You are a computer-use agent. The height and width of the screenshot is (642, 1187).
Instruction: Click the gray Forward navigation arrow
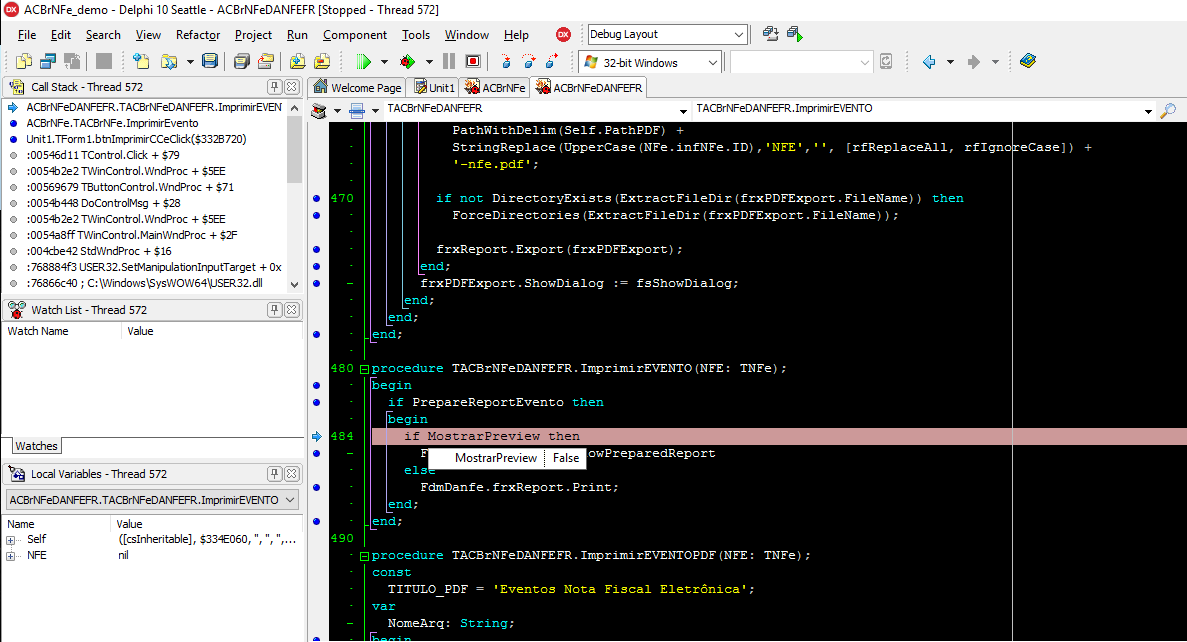coord(974,62)
